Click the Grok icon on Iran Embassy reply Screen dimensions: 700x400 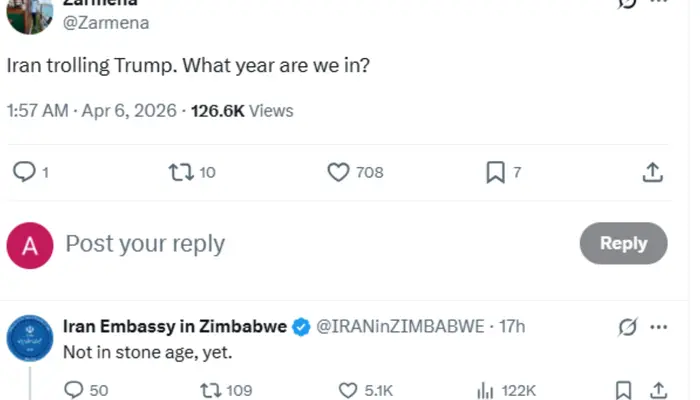pos(628,327)
